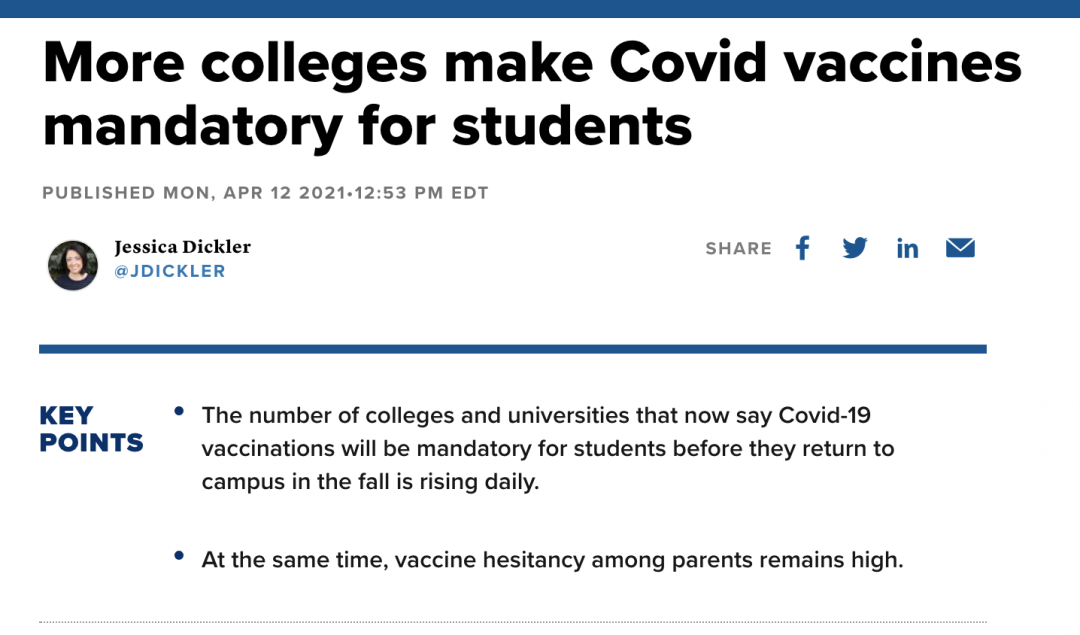The height and width of the screenshot is (635, 1080).
Task: Open Jessica Dickler's author page link
Action: pos(182,246)
